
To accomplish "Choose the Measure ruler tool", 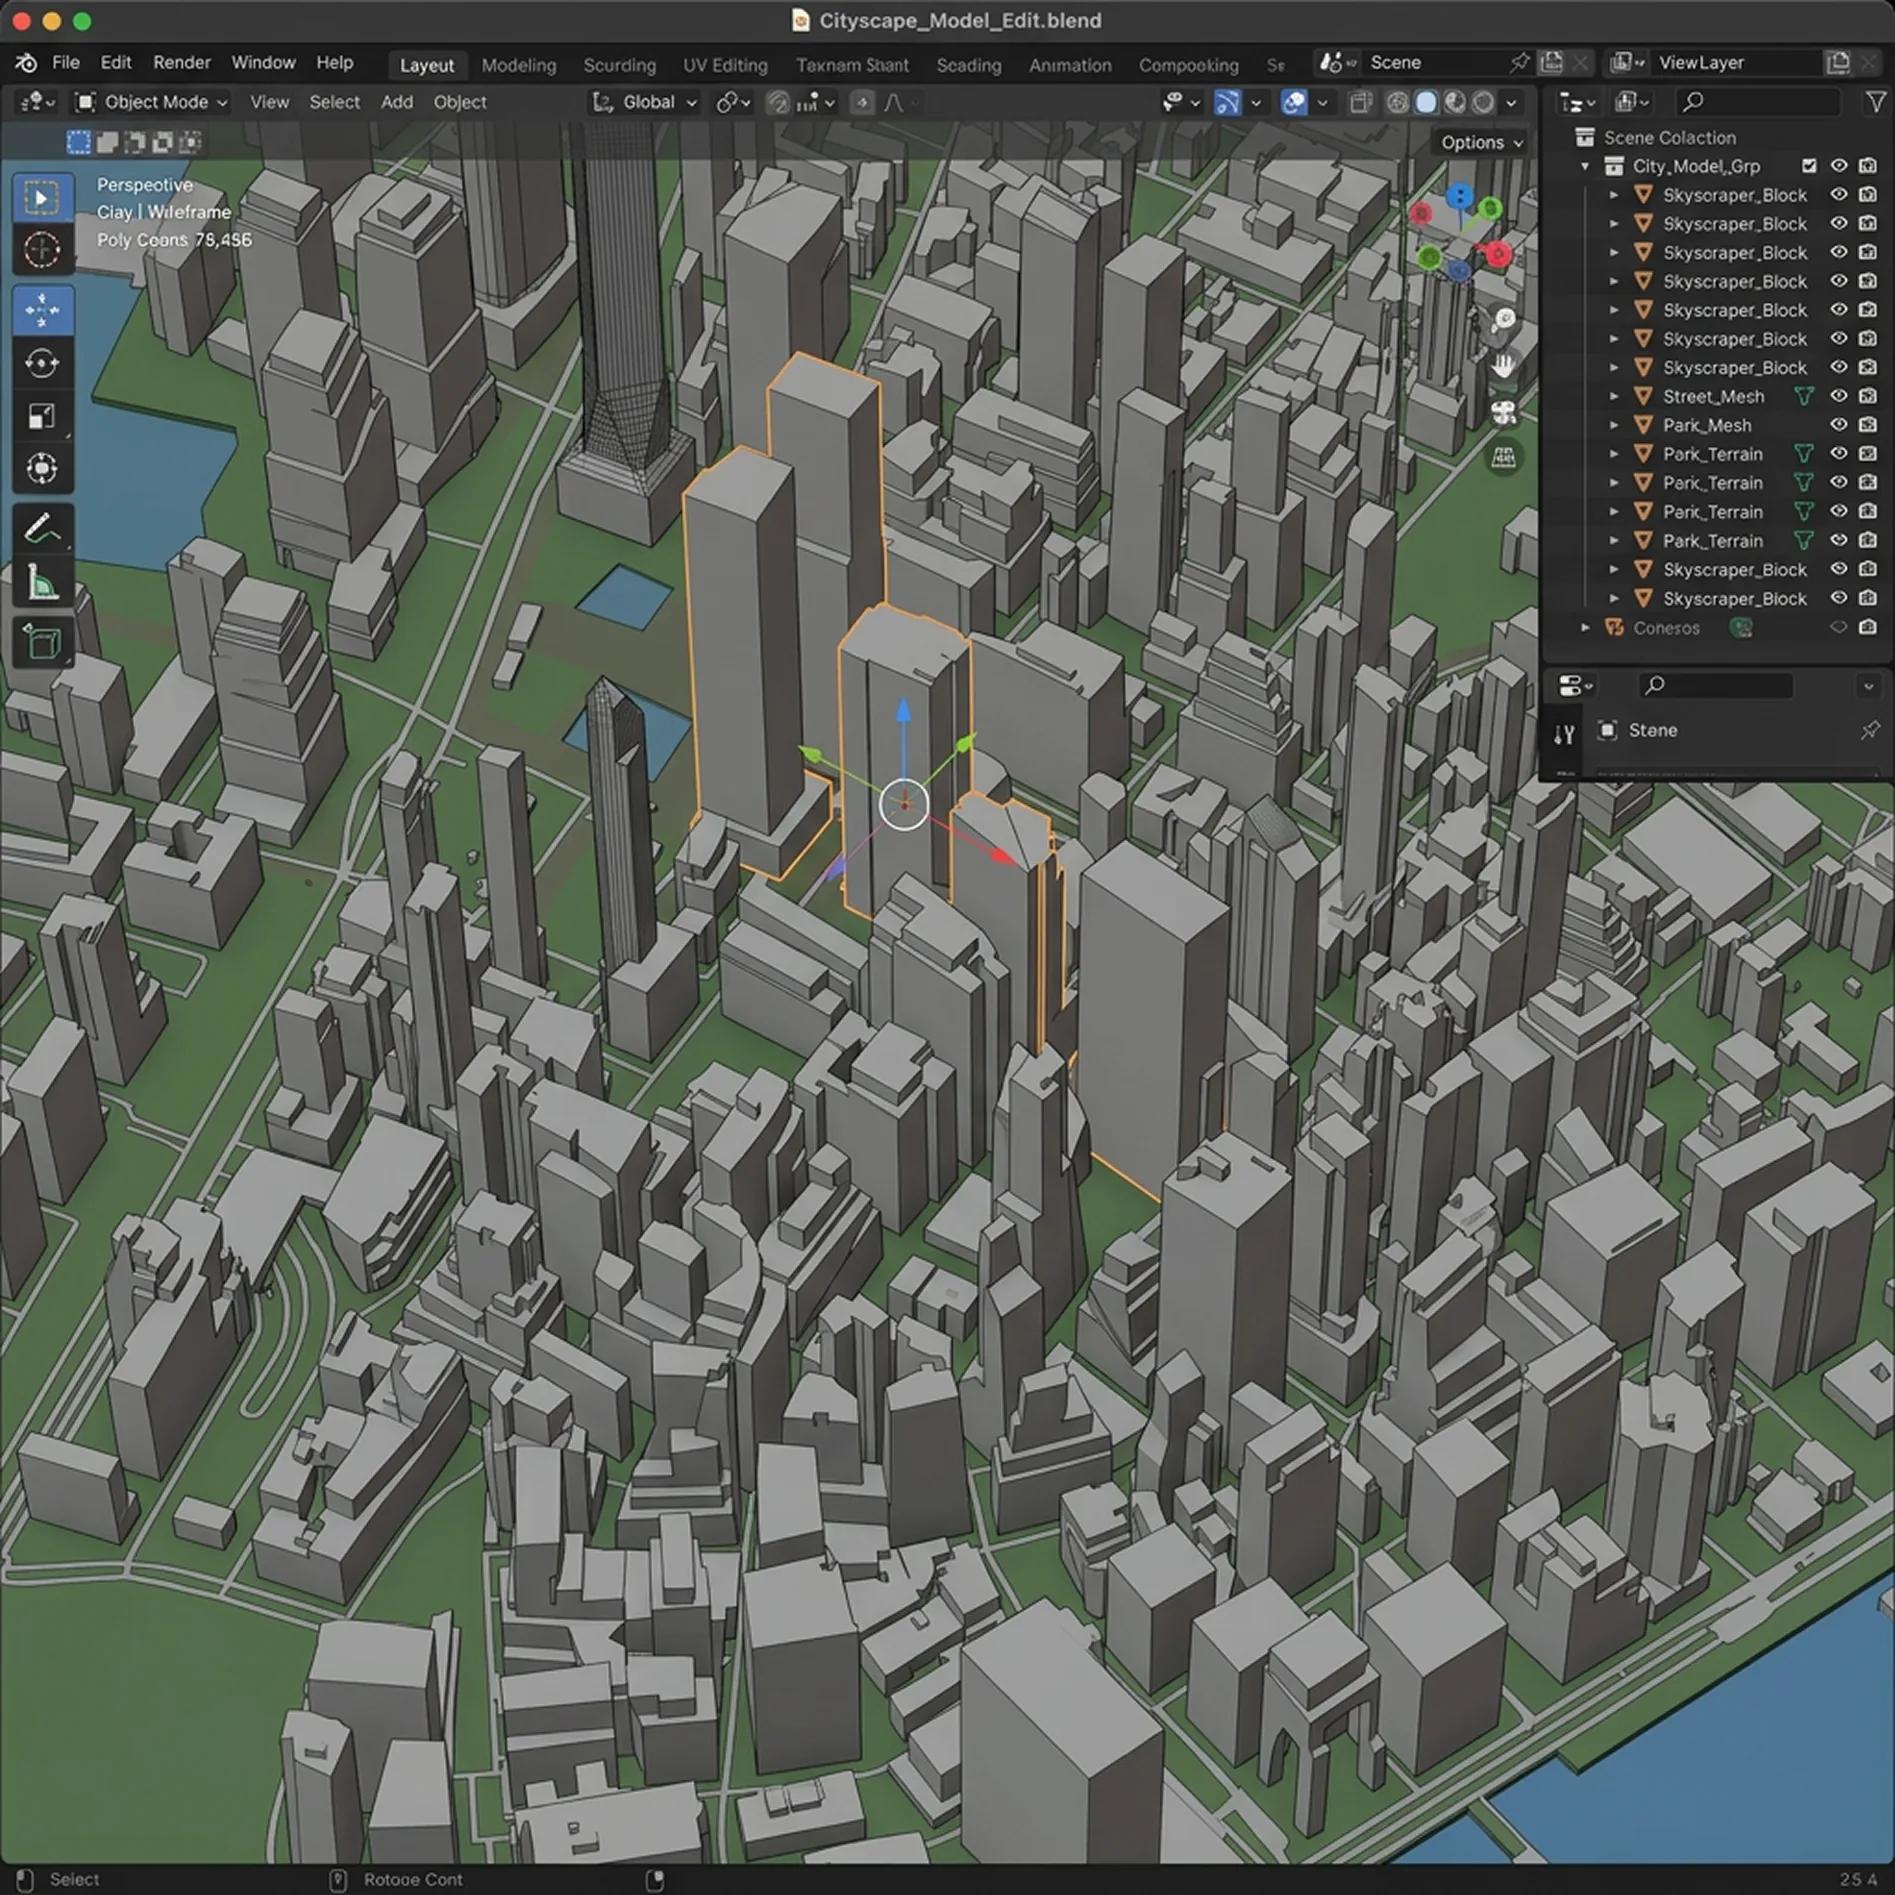I will (x=42, y=583).
